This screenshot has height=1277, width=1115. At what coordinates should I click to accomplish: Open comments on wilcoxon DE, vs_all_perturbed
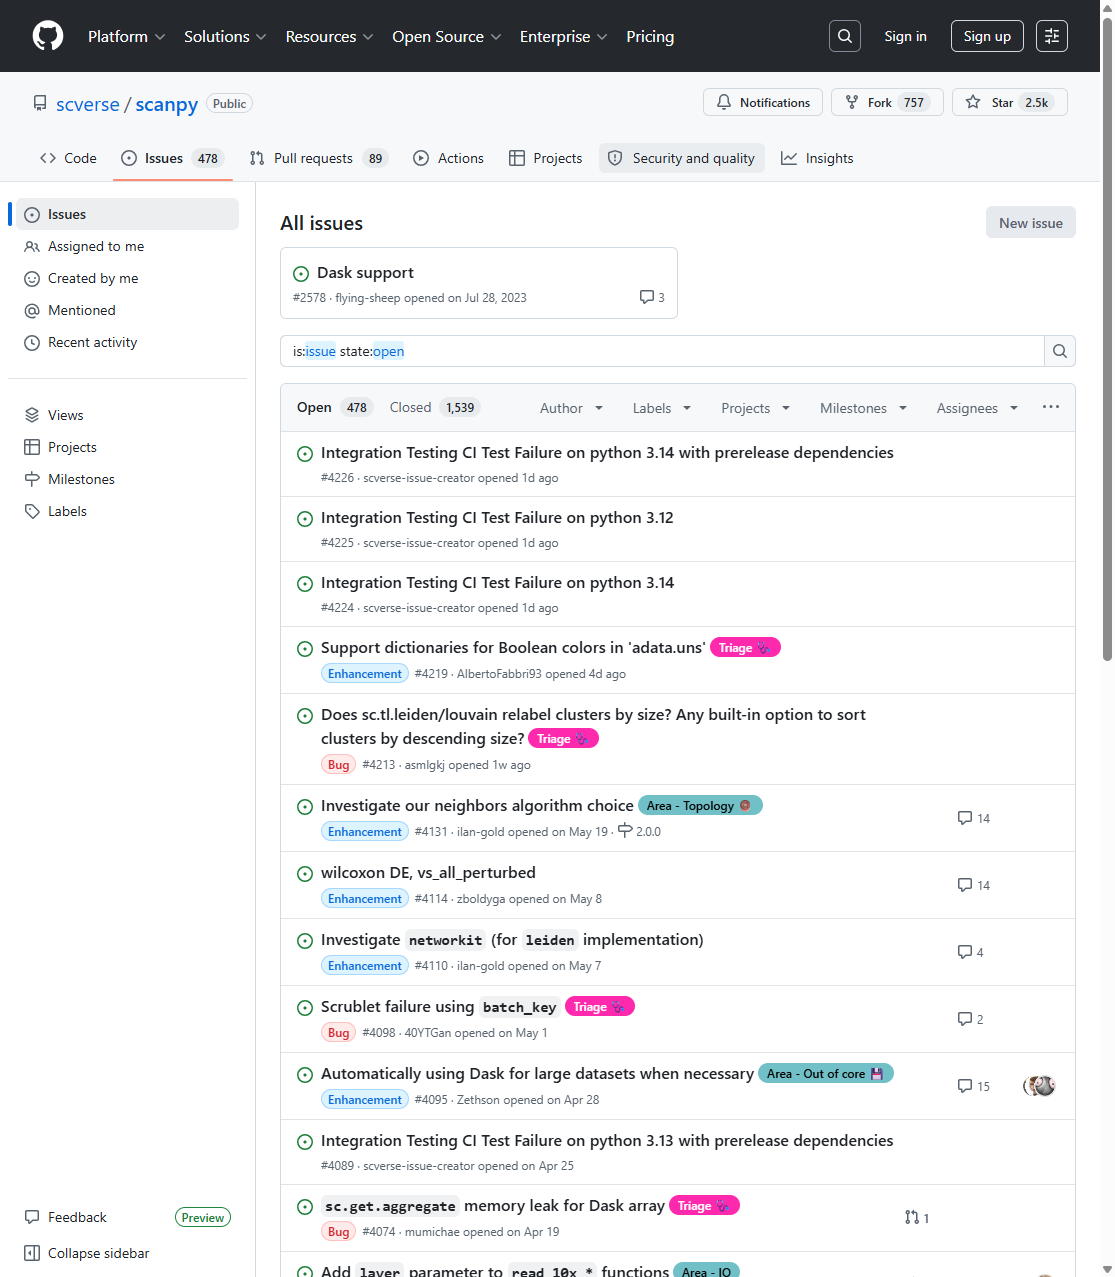[x=973, y=885]
